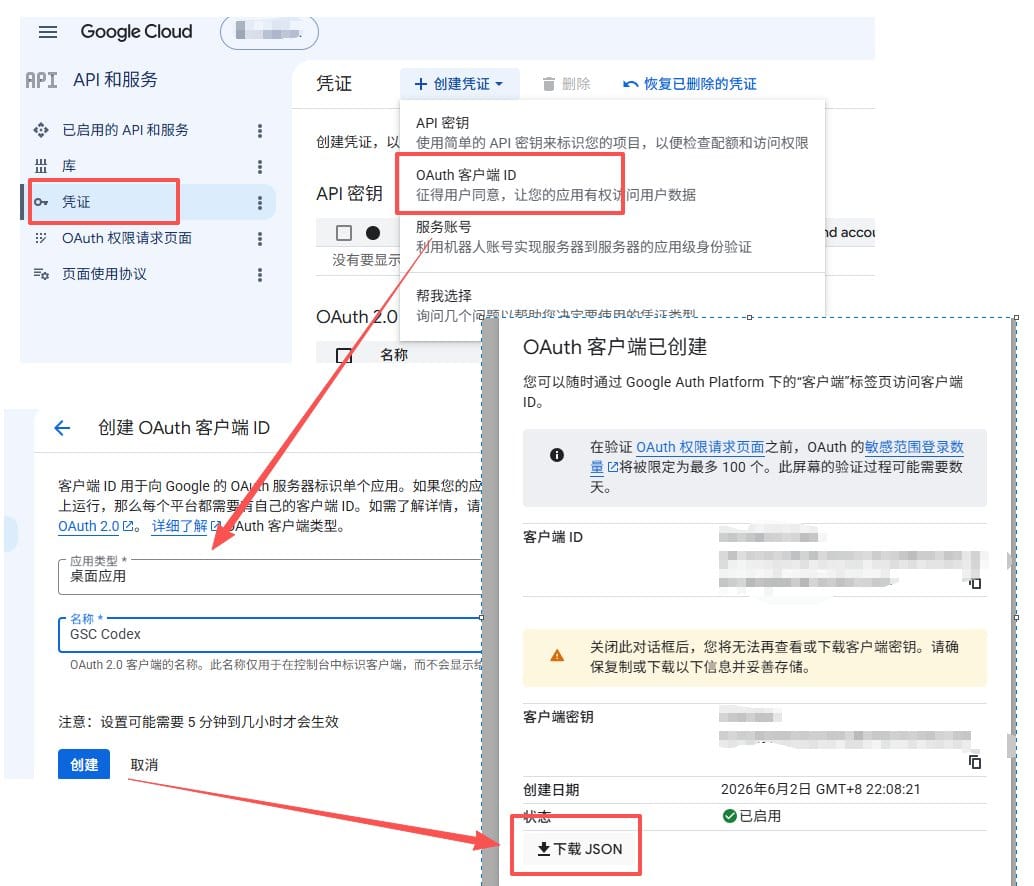The image size is (1034, 886).
Task: Open 已启用的 API 和服务 in sidebar
Action: pos(125,130)
